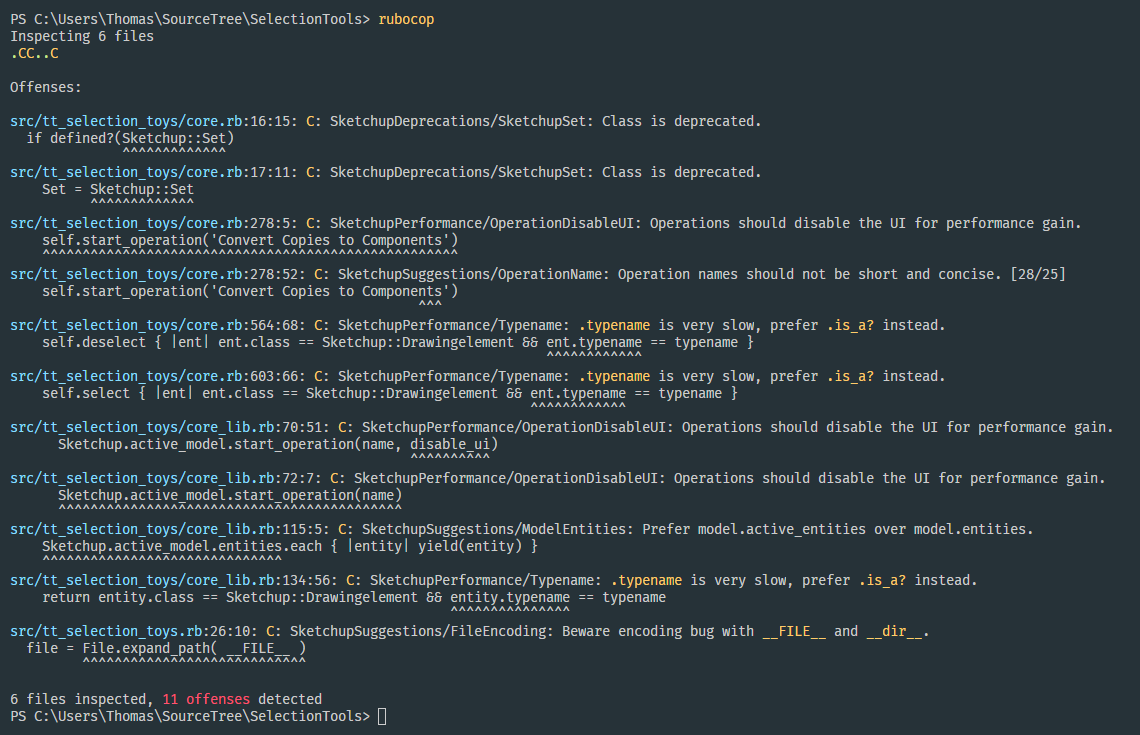Open file path tt_selection_toys.rb:26:10
This screenshot has height=735, width=1140.
tap(134, 631)
